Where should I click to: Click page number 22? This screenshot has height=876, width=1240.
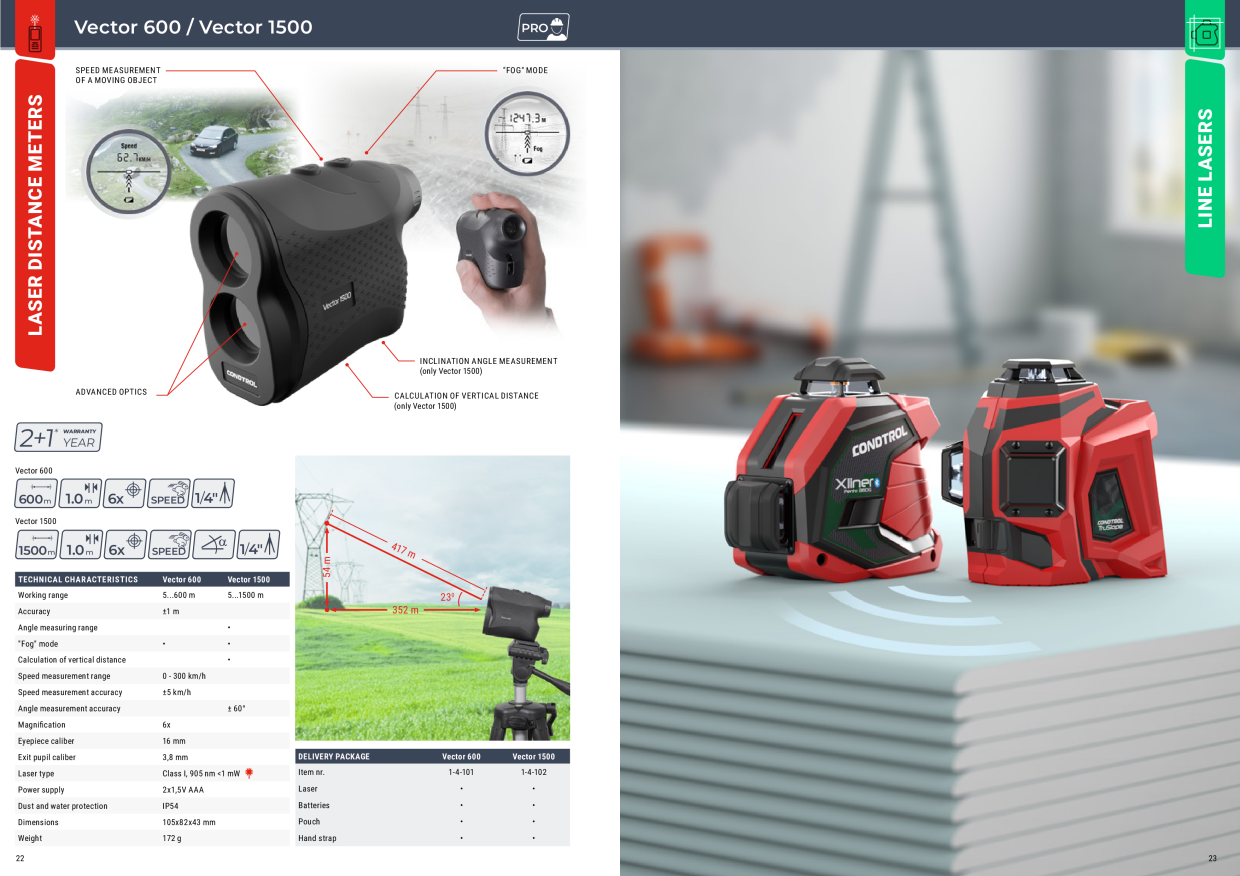[x=20, y=859]
